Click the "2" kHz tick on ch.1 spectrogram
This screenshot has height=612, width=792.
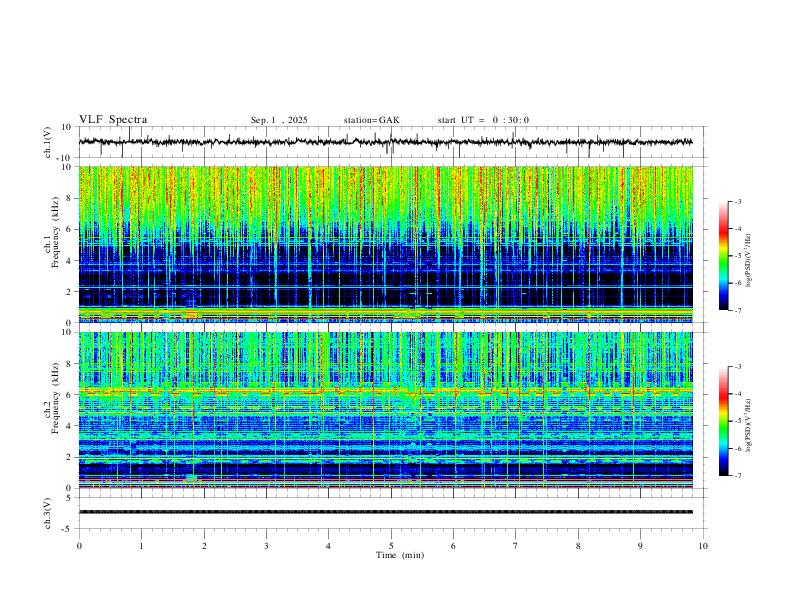coord(69,291)
